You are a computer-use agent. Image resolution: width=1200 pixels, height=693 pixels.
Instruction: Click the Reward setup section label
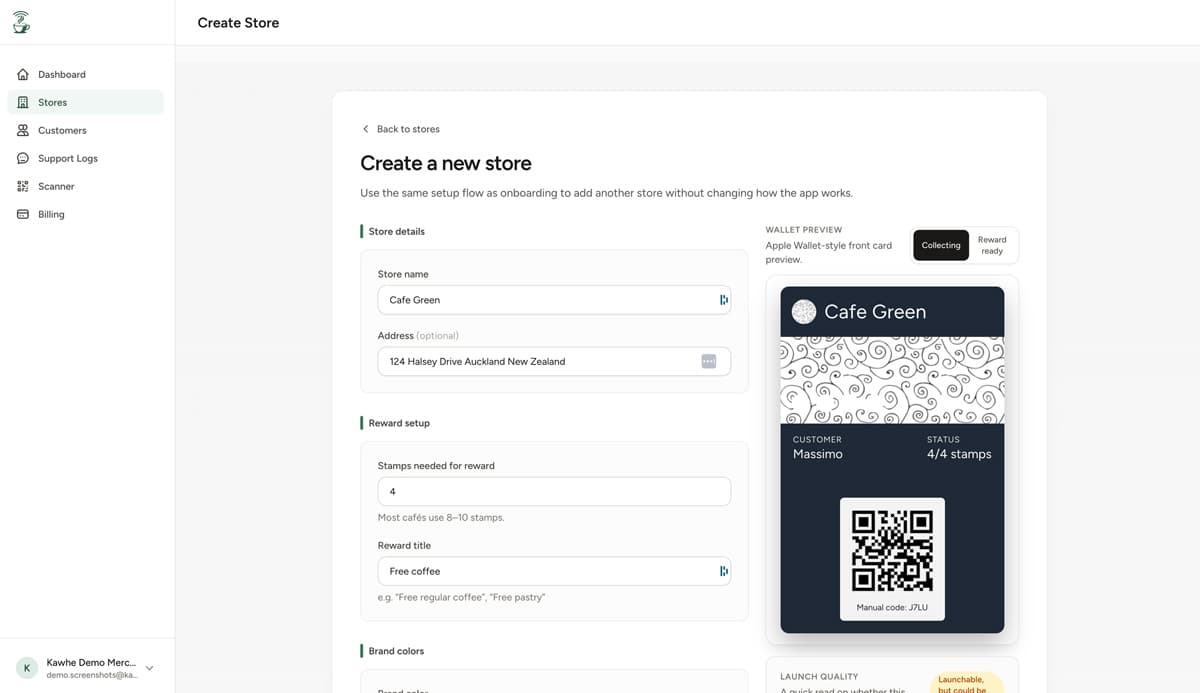[x=399, y=423]
